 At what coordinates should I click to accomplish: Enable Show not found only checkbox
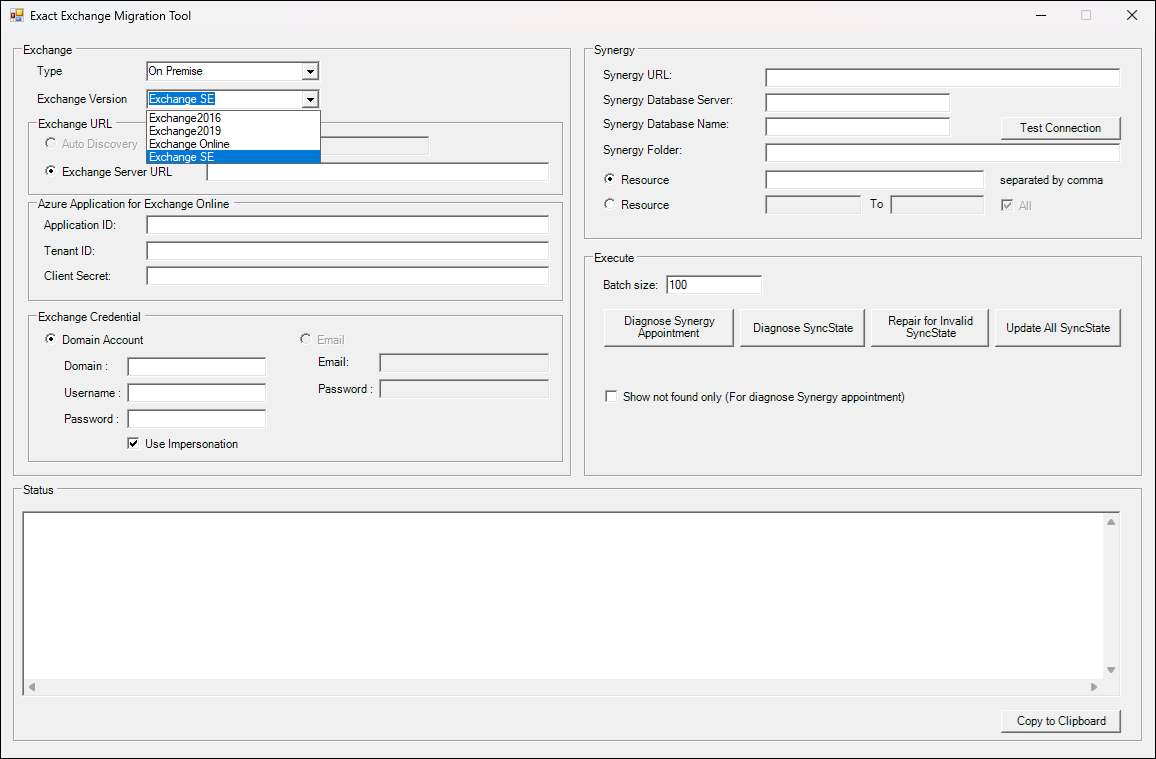(x=611, y=397)
